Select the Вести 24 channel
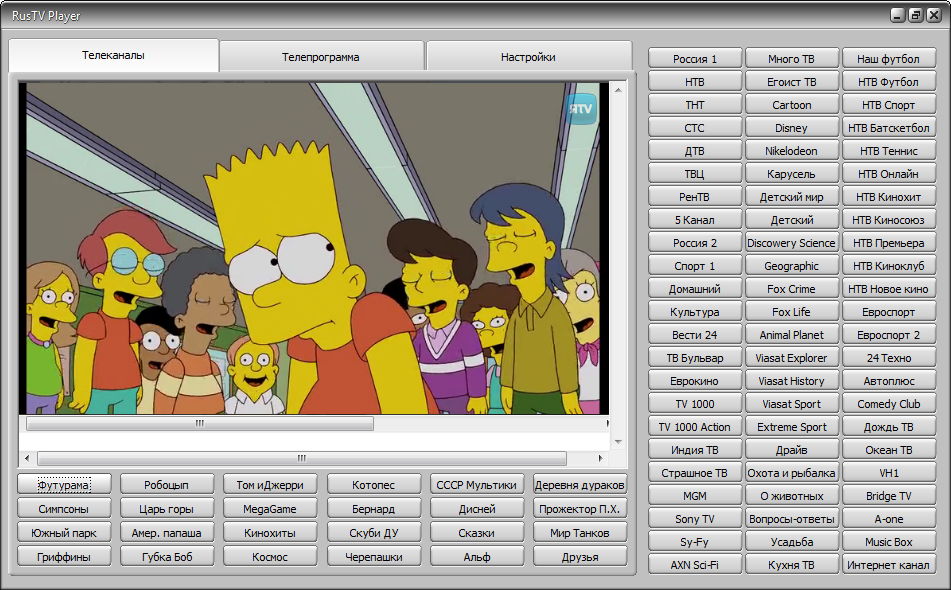Image resolution: width=951 pixels, height=590 pixels. coord(695,335)
